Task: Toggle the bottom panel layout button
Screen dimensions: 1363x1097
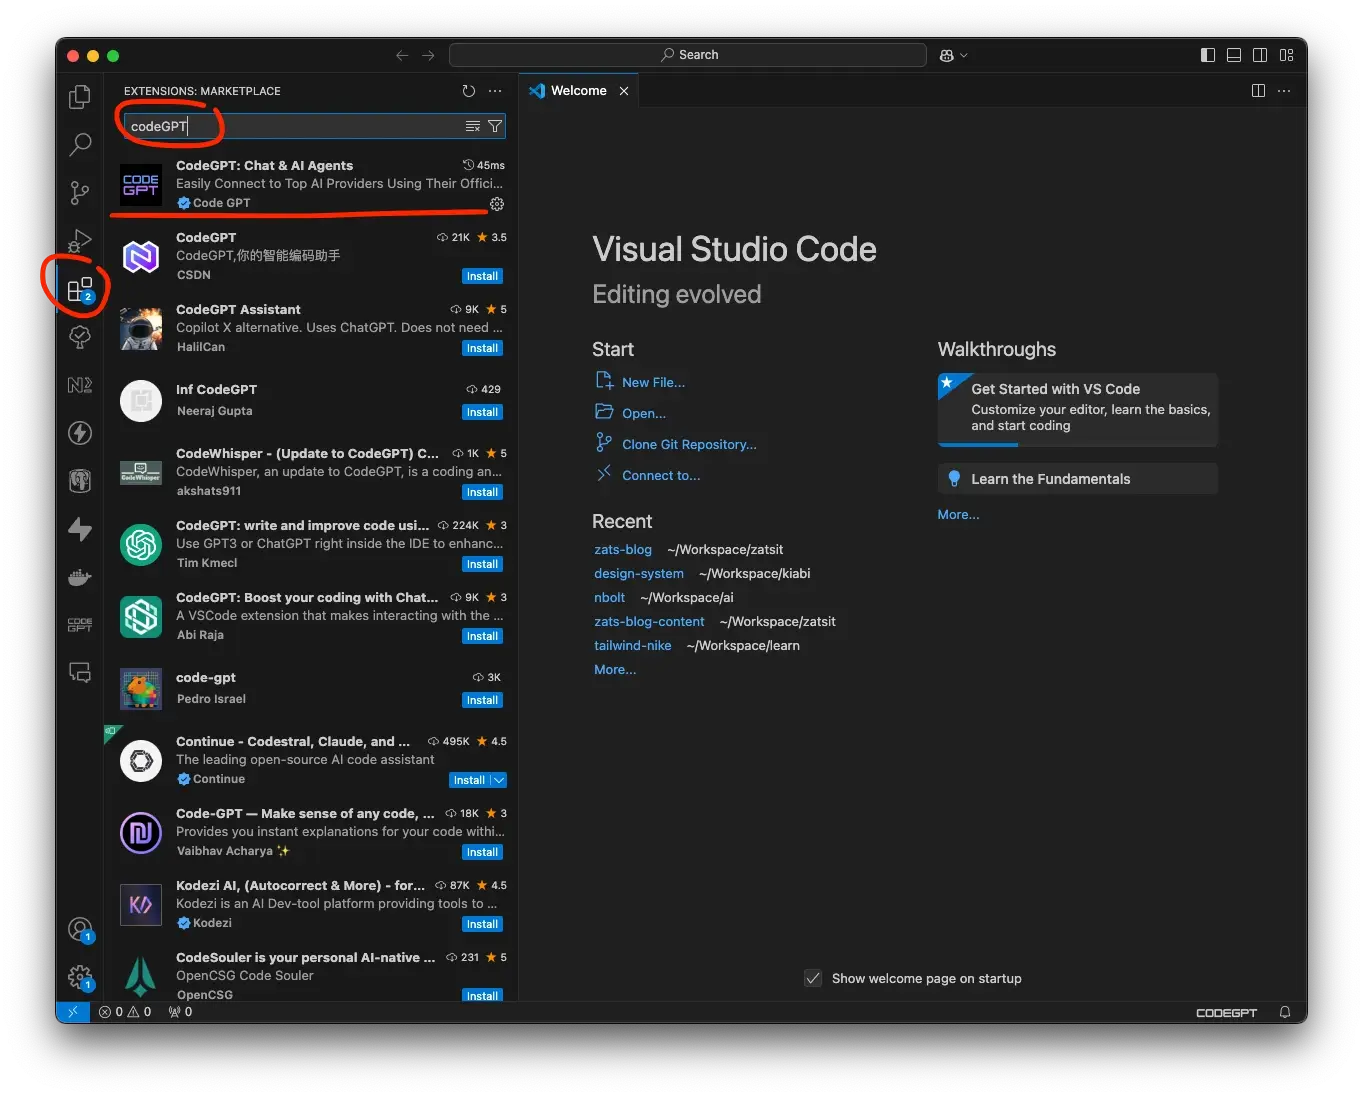Action: (x=1234, y=55)
